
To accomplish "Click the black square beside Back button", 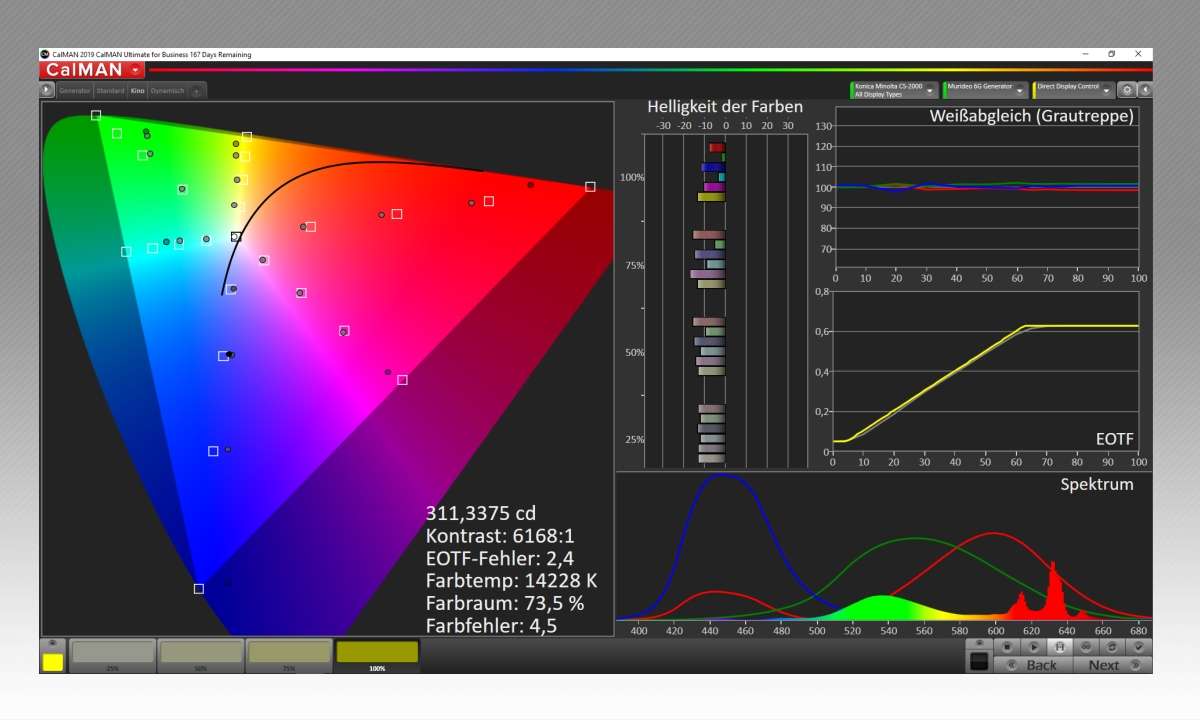I will coord(979,661).
